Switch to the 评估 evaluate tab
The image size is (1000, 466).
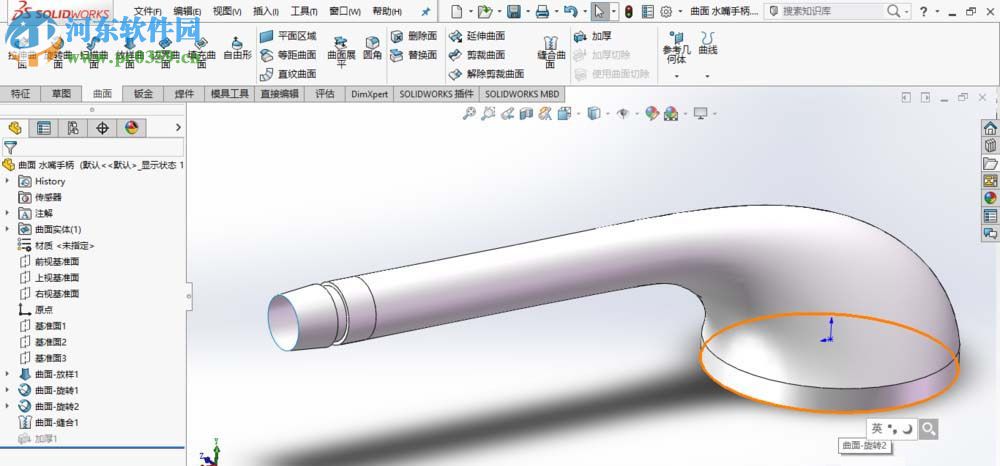(x=325, y=94)
